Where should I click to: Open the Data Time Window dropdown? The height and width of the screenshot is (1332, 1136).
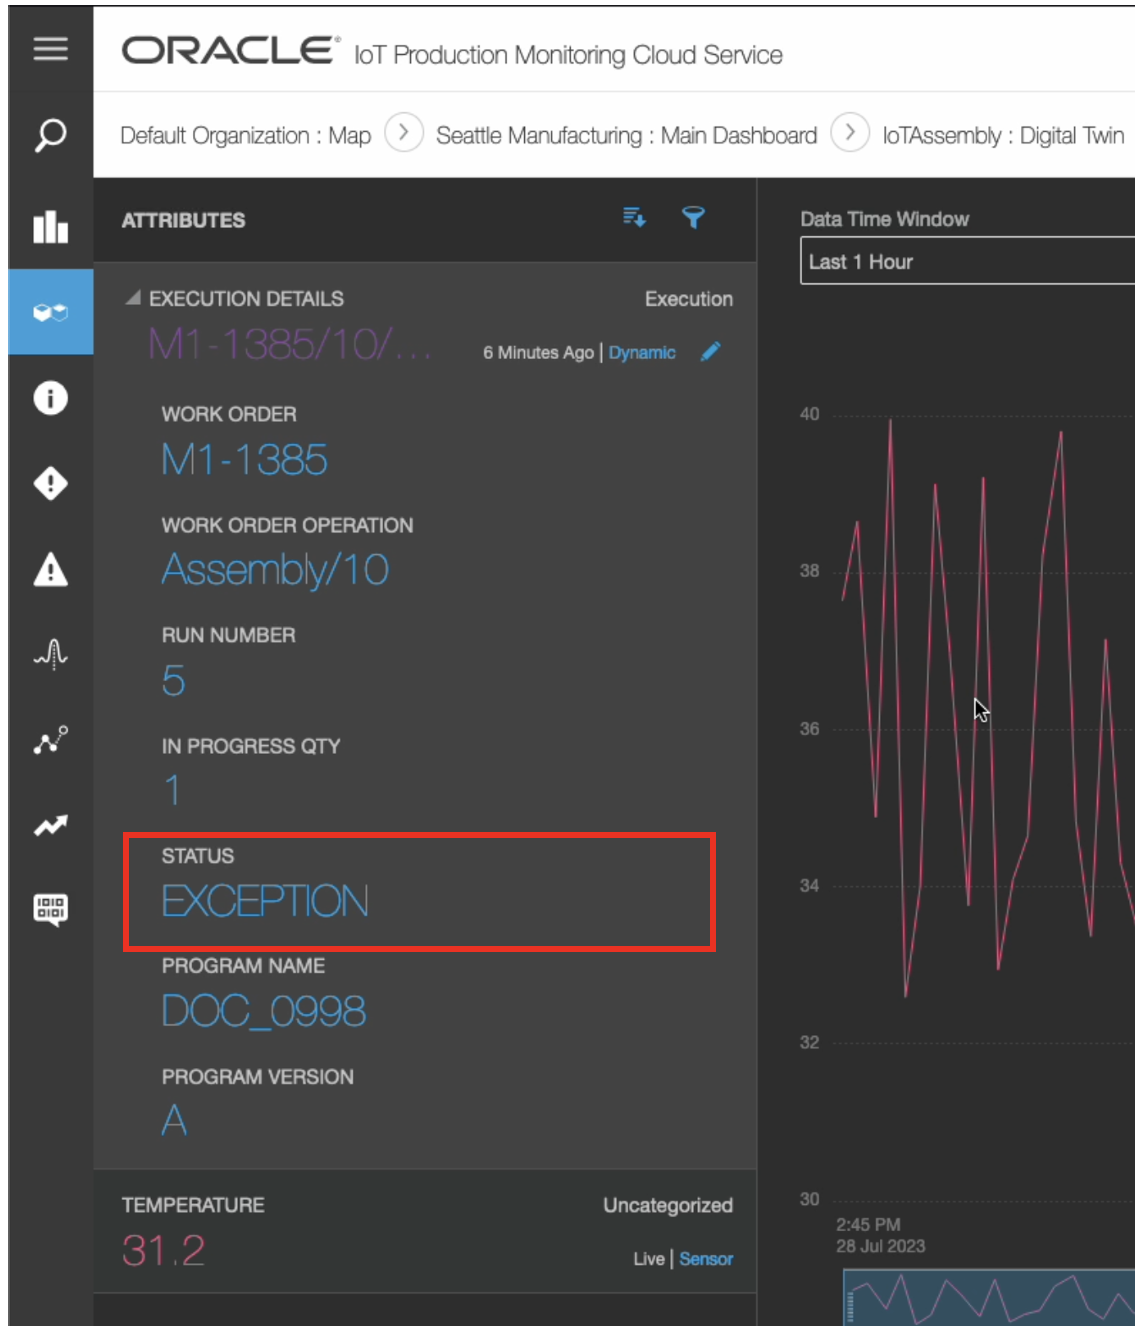click(x=967, y=261)
